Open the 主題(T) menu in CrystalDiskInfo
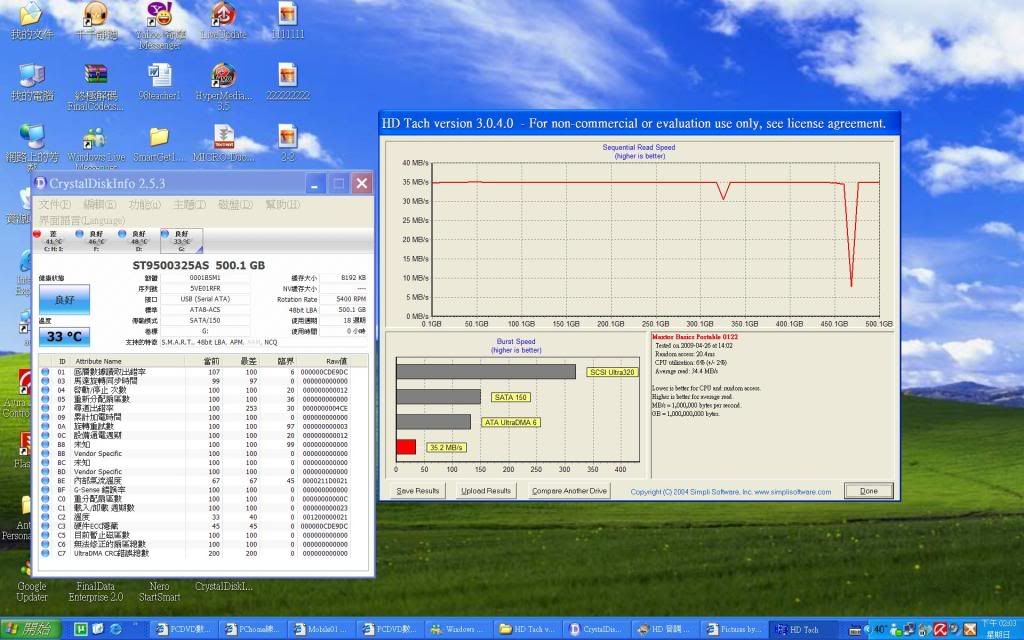Viewport: 1024px width, 640px height. (189, 205)
